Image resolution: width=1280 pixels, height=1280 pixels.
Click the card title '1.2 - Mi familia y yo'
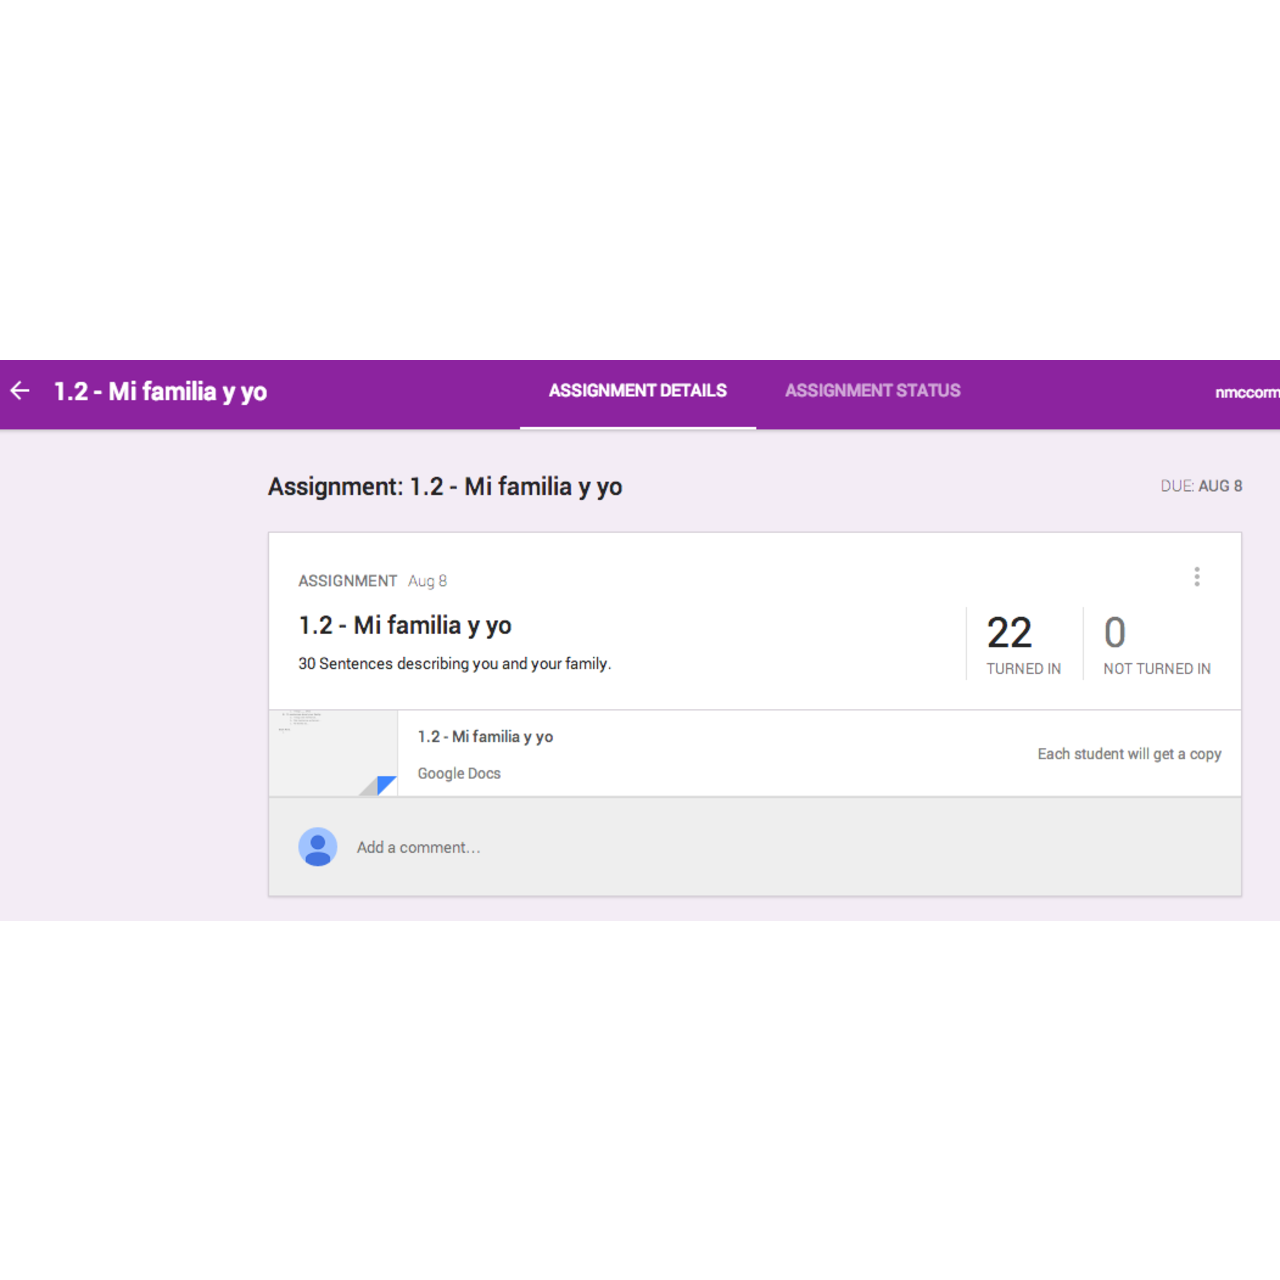pos(405,626)
